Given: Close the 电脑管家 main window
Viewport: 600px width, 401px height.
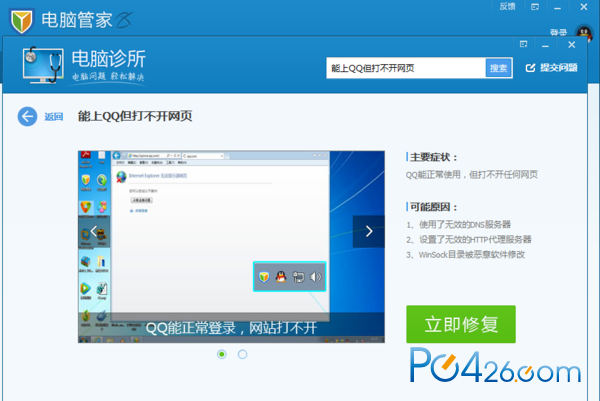Looking at the screenshot, I should click(584, 7).
